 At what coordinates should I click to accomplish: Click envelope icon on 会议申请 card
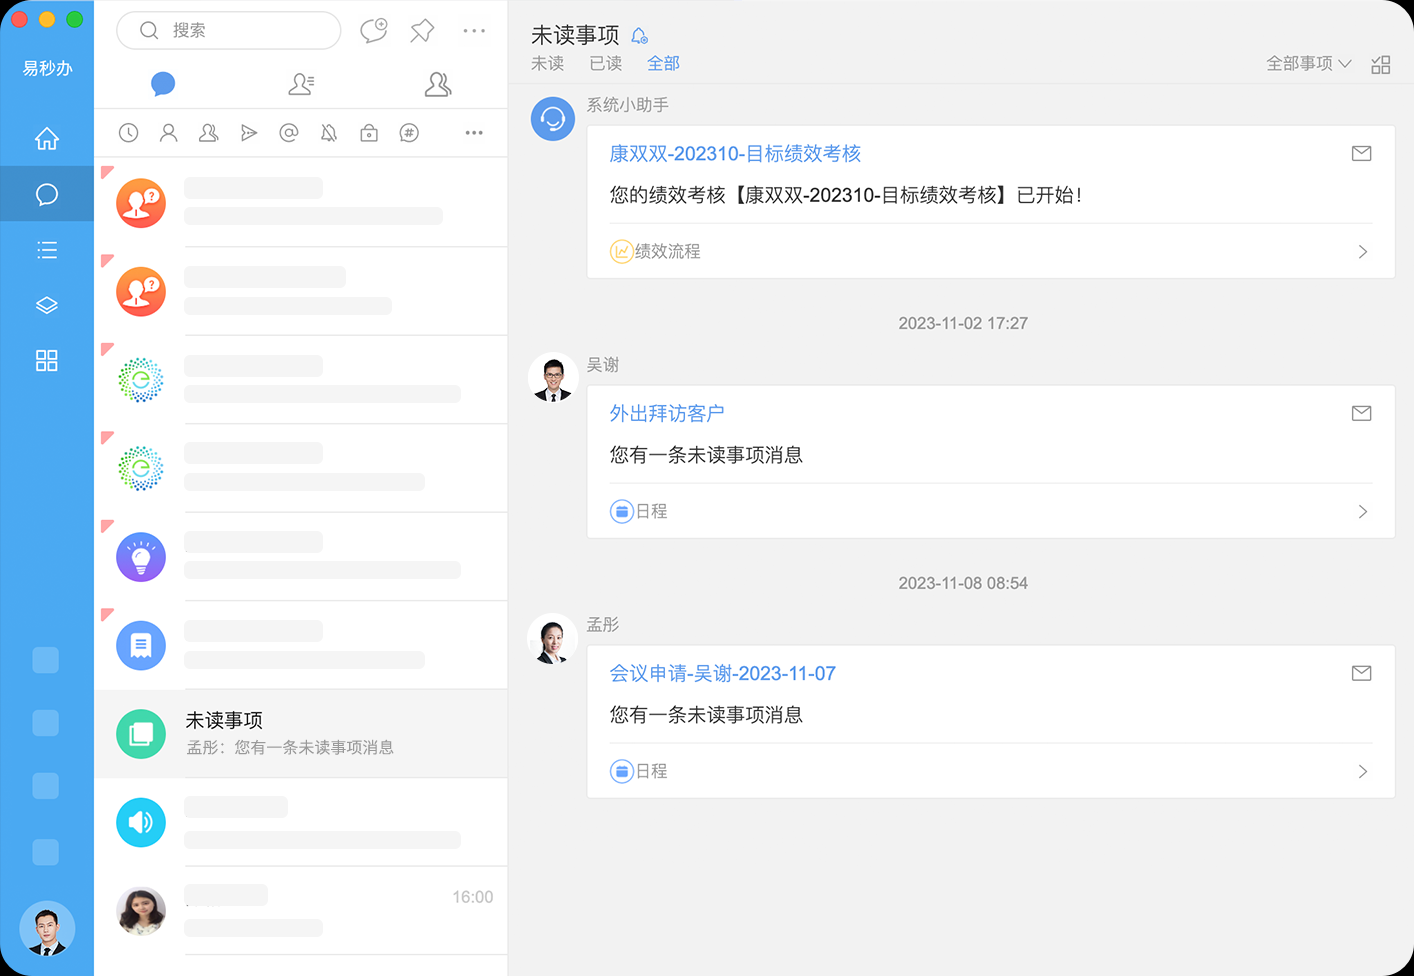coord(1361,673)
